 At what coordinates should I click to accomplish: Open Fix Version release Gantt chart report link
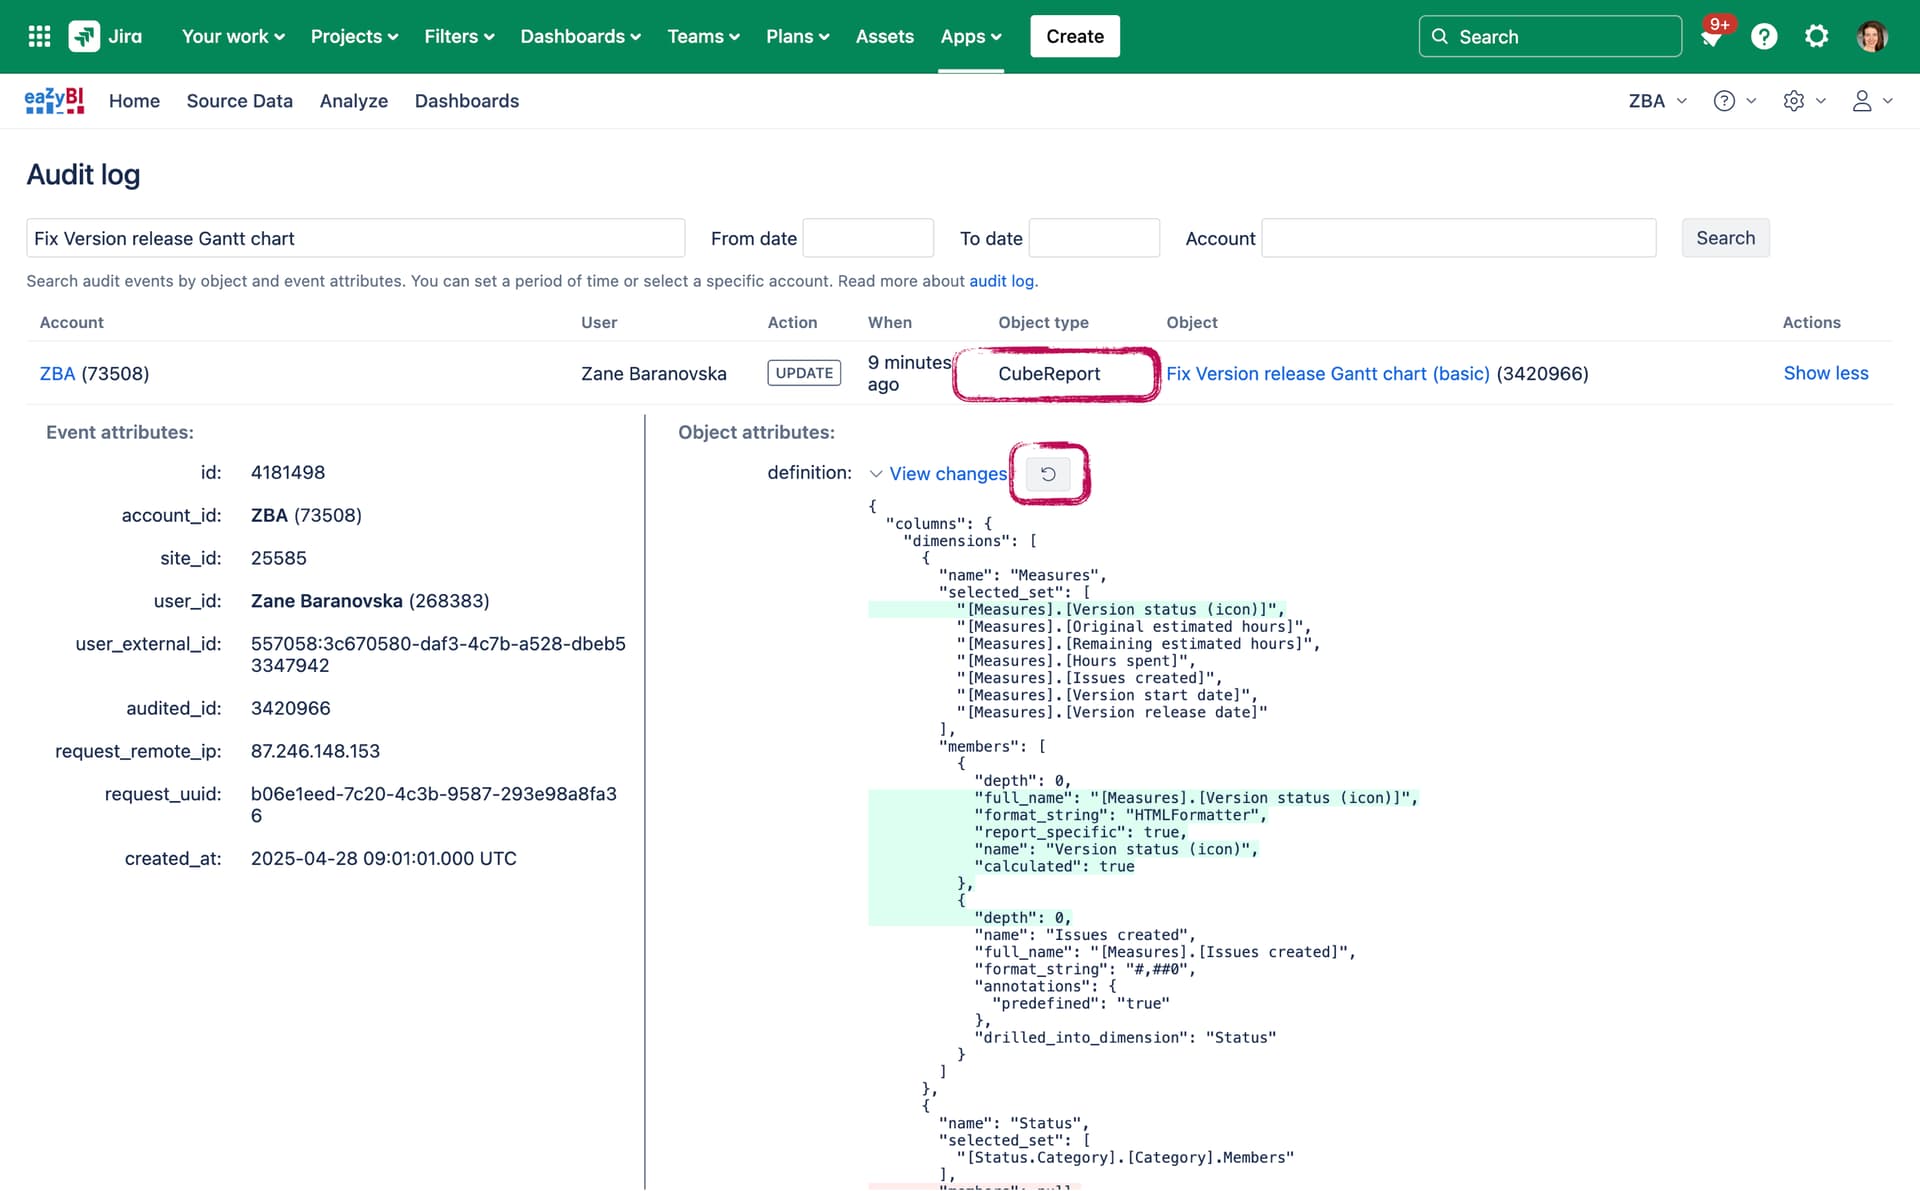[1327, 373]
